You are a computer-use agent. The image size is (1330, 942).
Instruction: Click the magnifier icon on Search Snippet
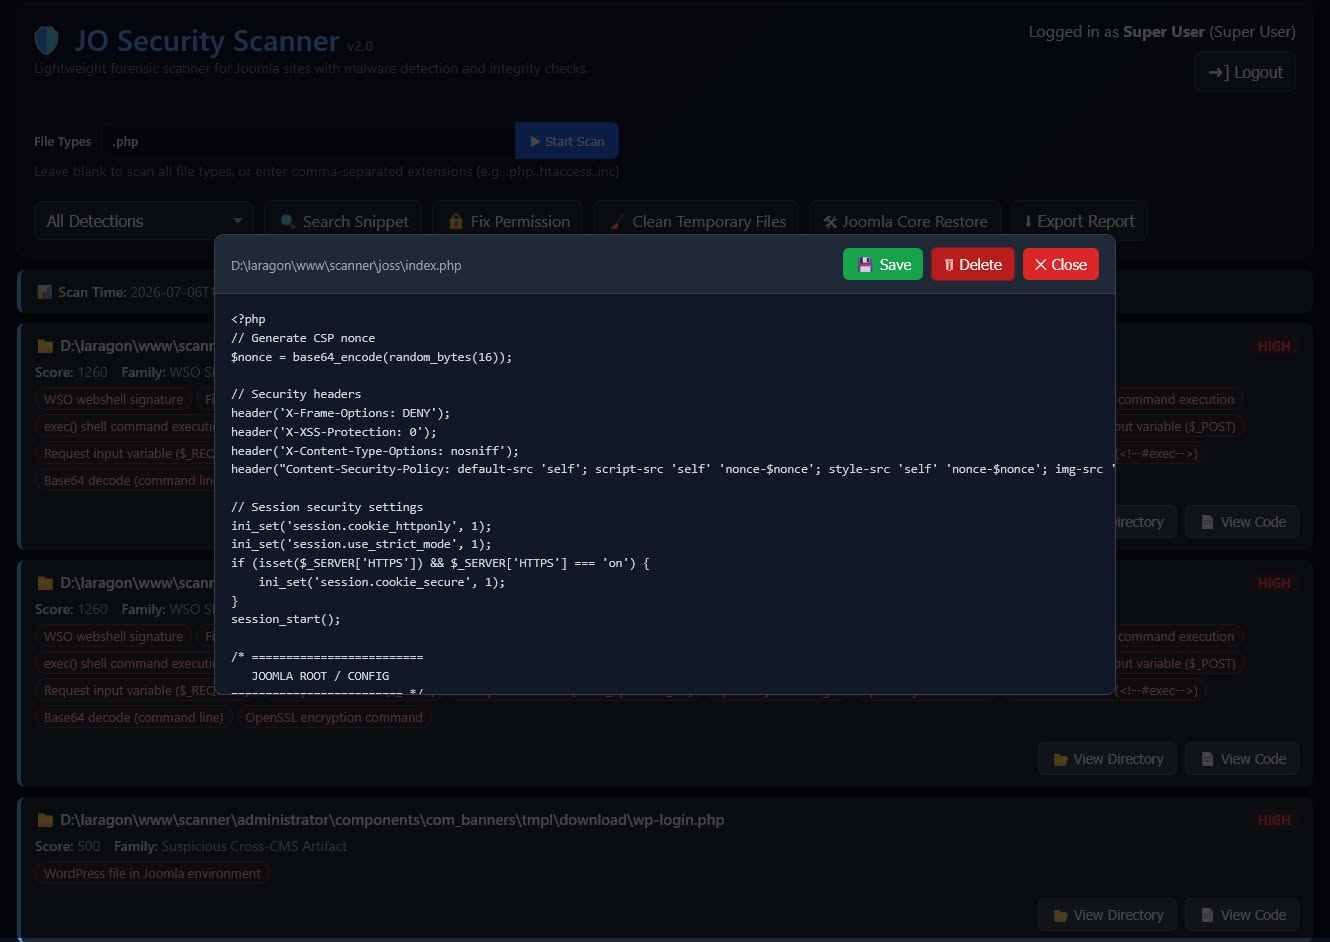pos(288,221)
